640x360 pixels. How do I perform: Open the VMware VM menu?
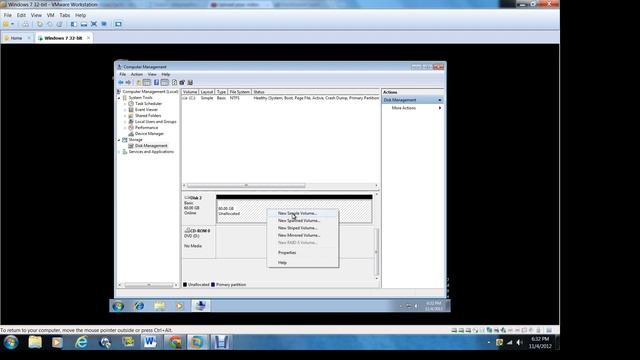(51, 15)
